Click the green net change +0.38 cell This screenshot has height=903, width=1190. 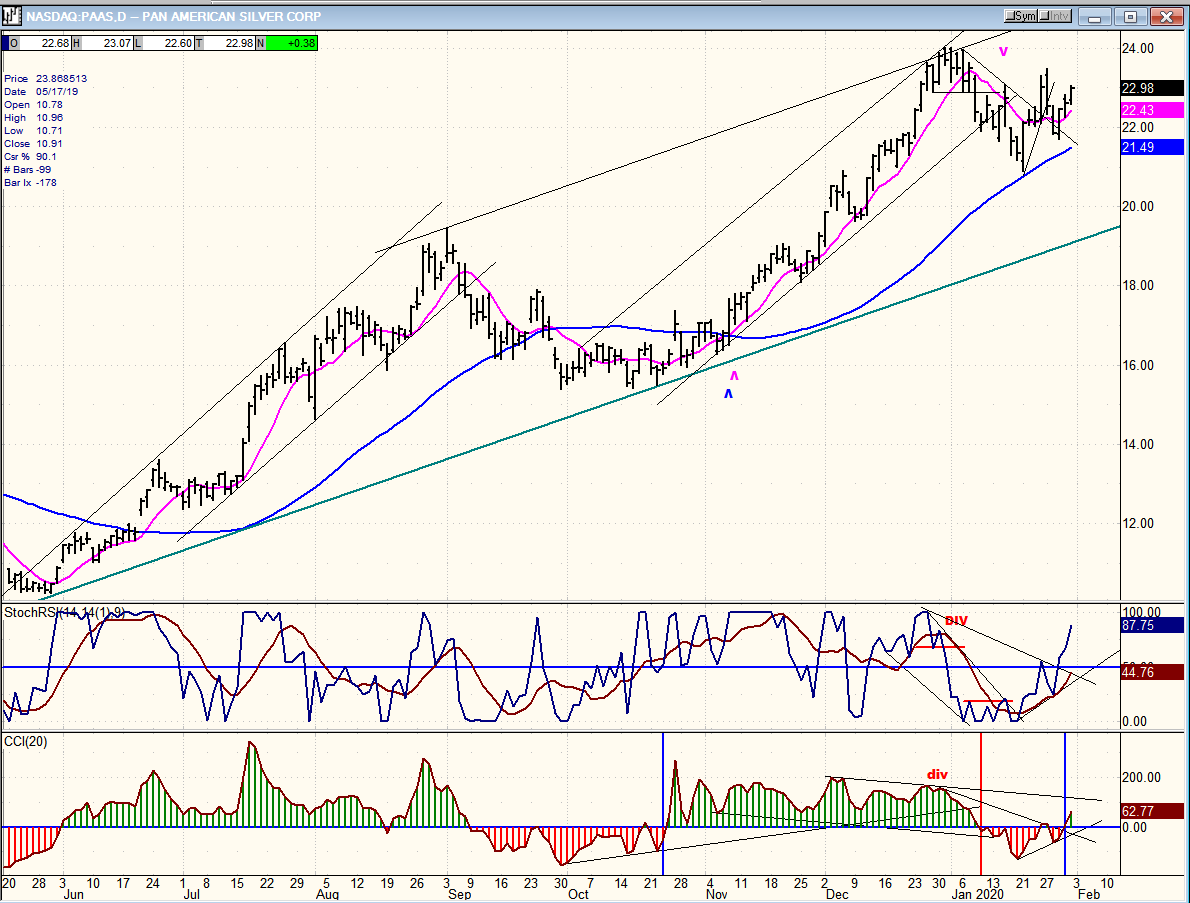tap(291, 43)
